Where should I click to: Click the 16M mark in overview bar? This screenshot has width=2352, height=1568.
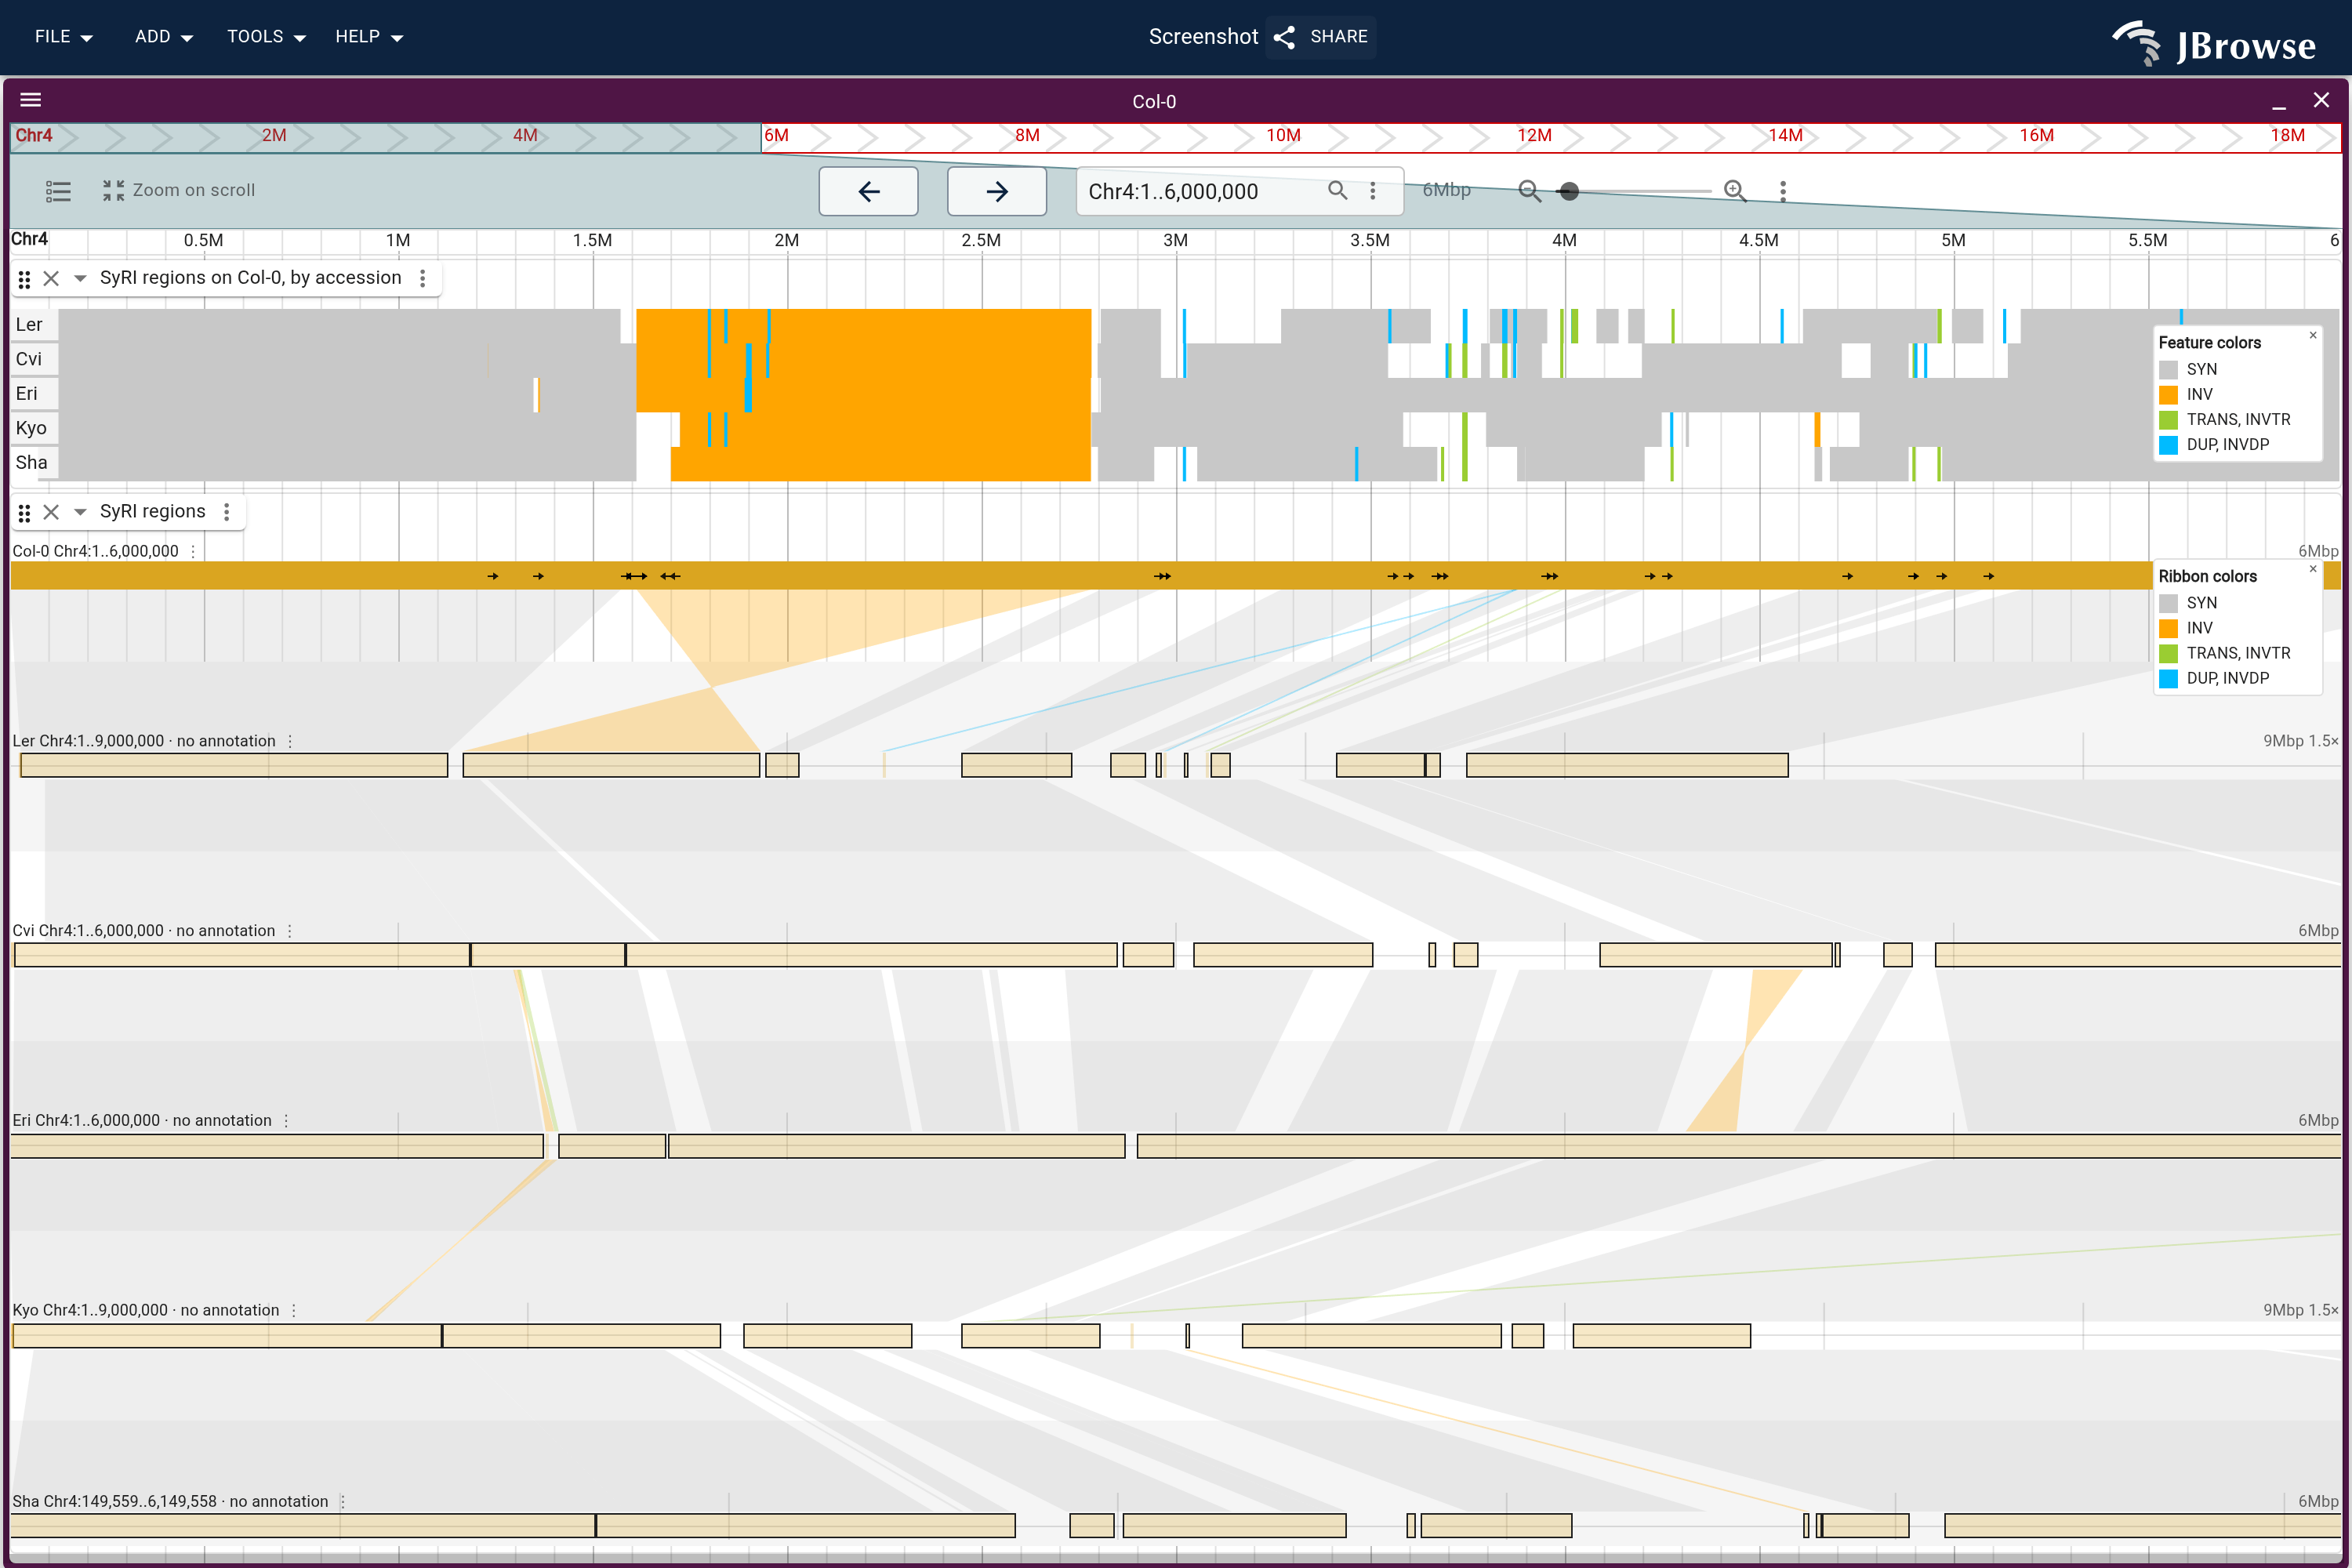(2036, 136)
